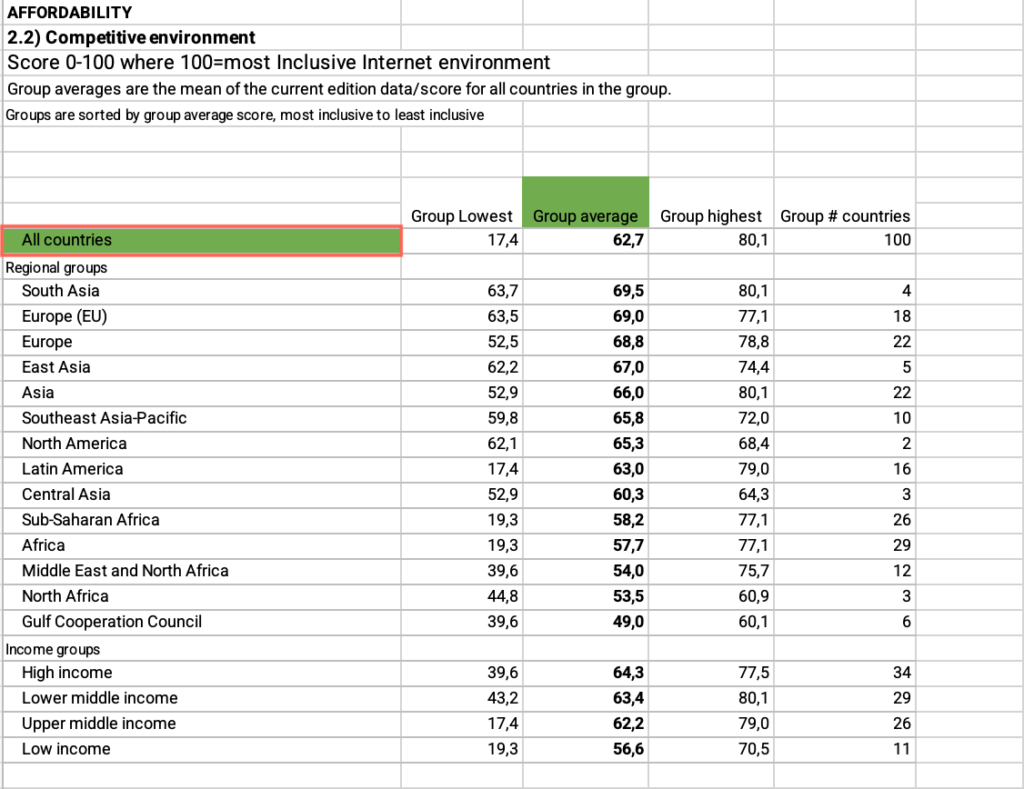The height and width of the screenshot is (789, 1024).
Task: Click the 'Group averages are the mean' note
Action: pyautogui.click(x=338, y=89)
